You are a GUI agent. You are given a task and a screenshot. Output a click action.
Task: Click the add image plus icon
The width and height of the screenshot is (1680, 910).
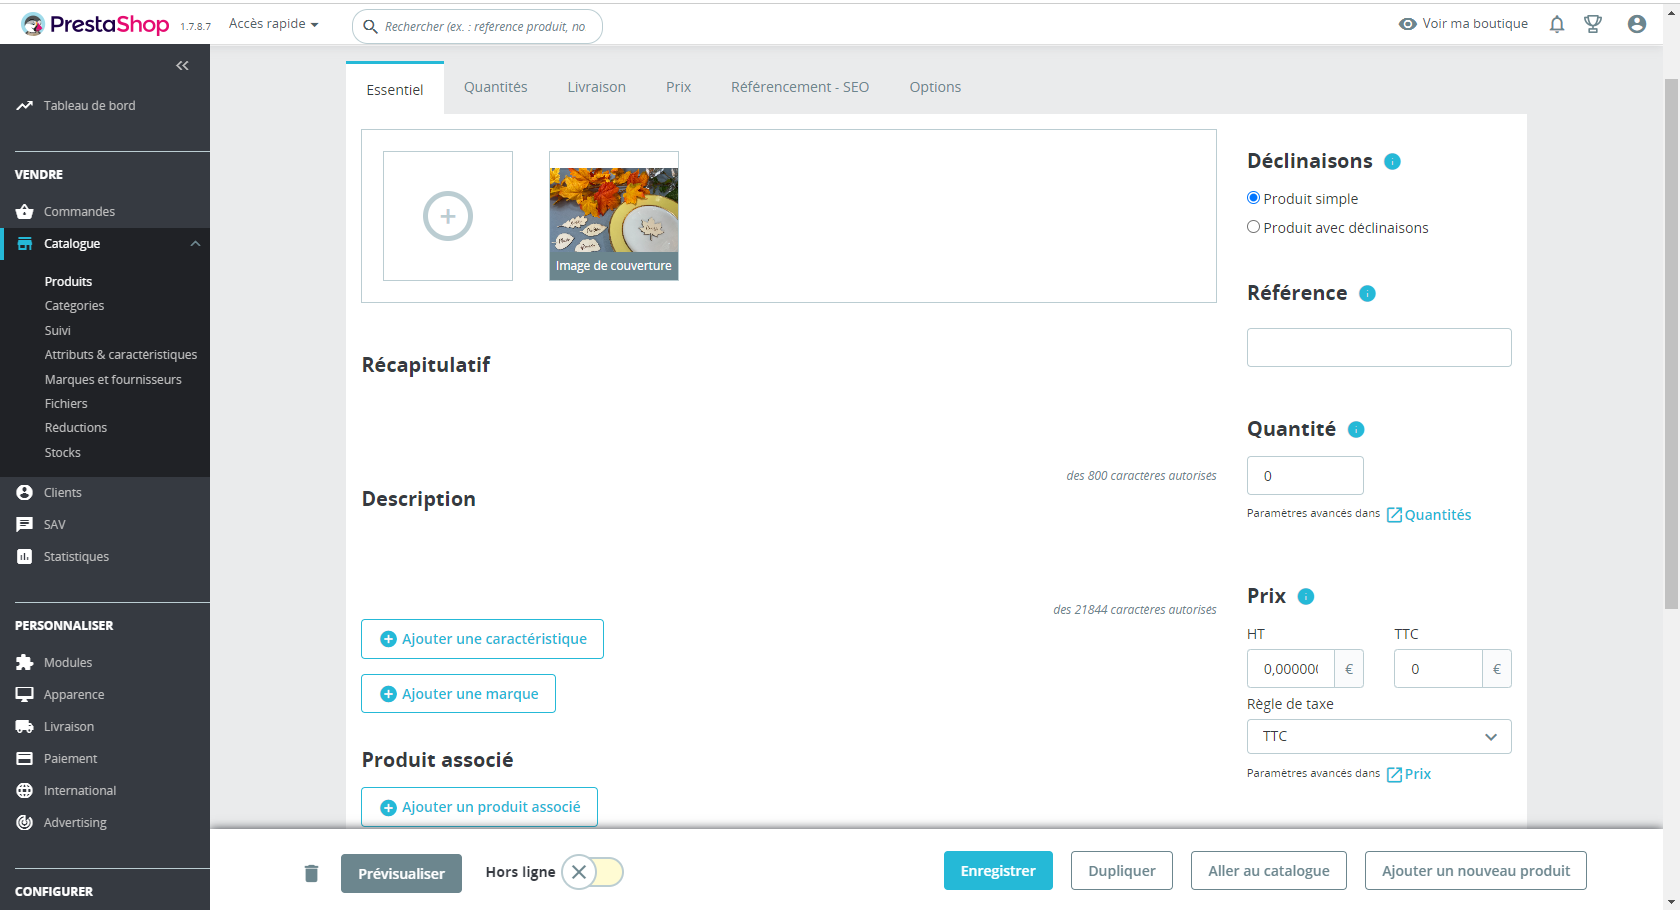[x=448, y=216]
